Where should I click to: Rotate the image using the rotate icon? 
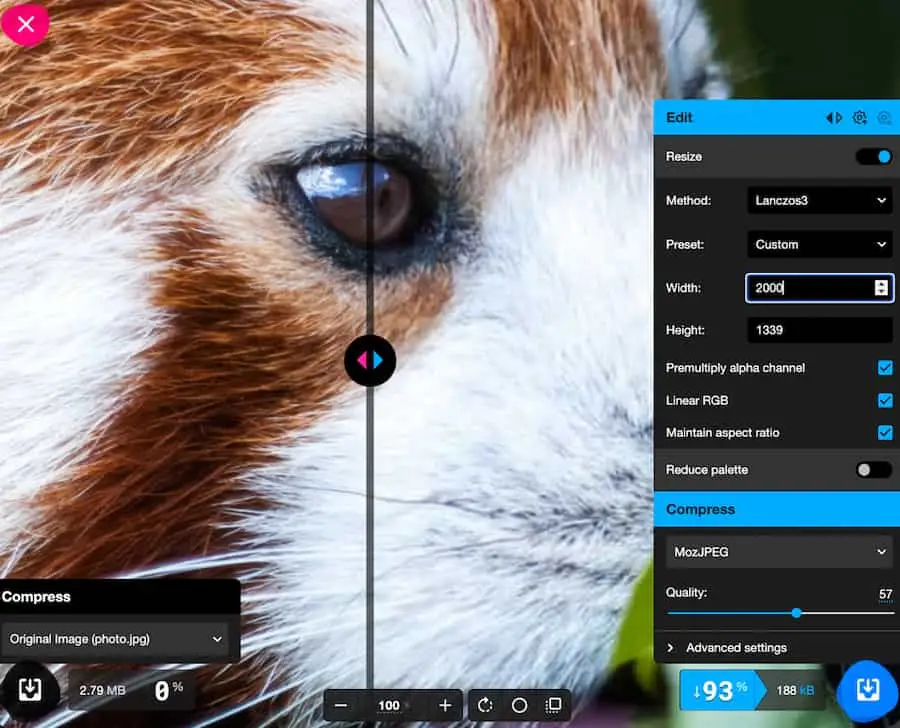coord(486,705)
